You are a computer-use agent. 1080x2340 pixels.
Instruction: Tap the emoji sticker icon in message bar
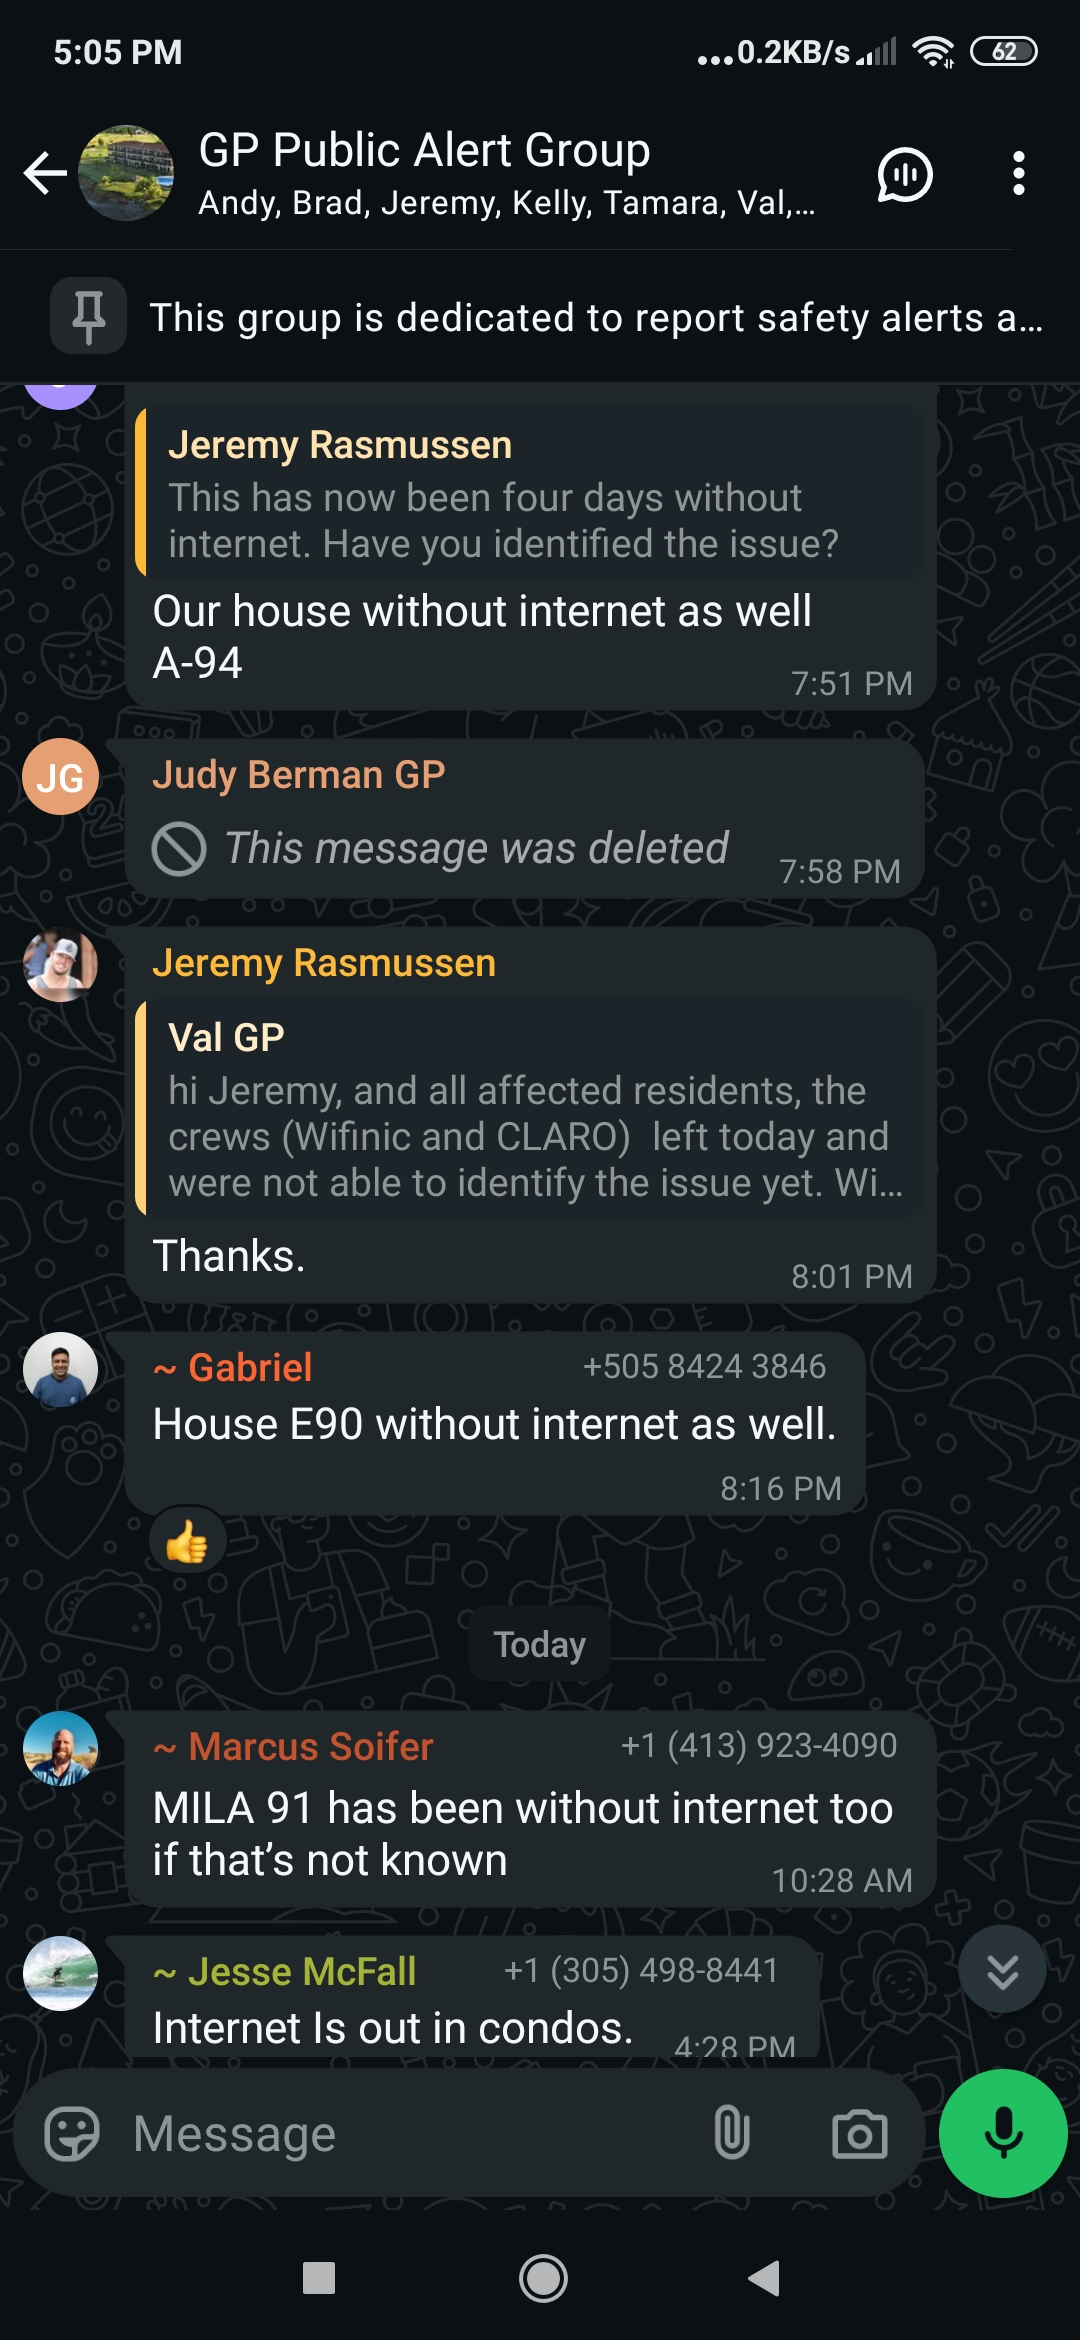click(72, 2134)
